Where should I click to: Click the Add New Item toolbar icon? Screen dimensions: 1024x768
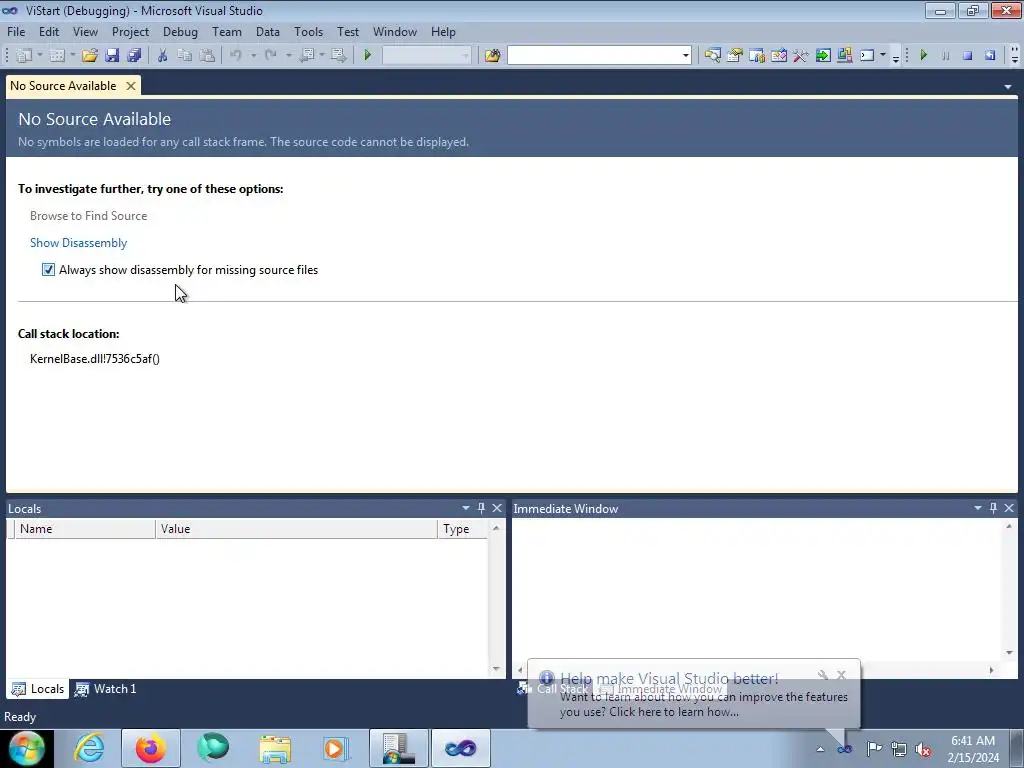pos(57,56)
